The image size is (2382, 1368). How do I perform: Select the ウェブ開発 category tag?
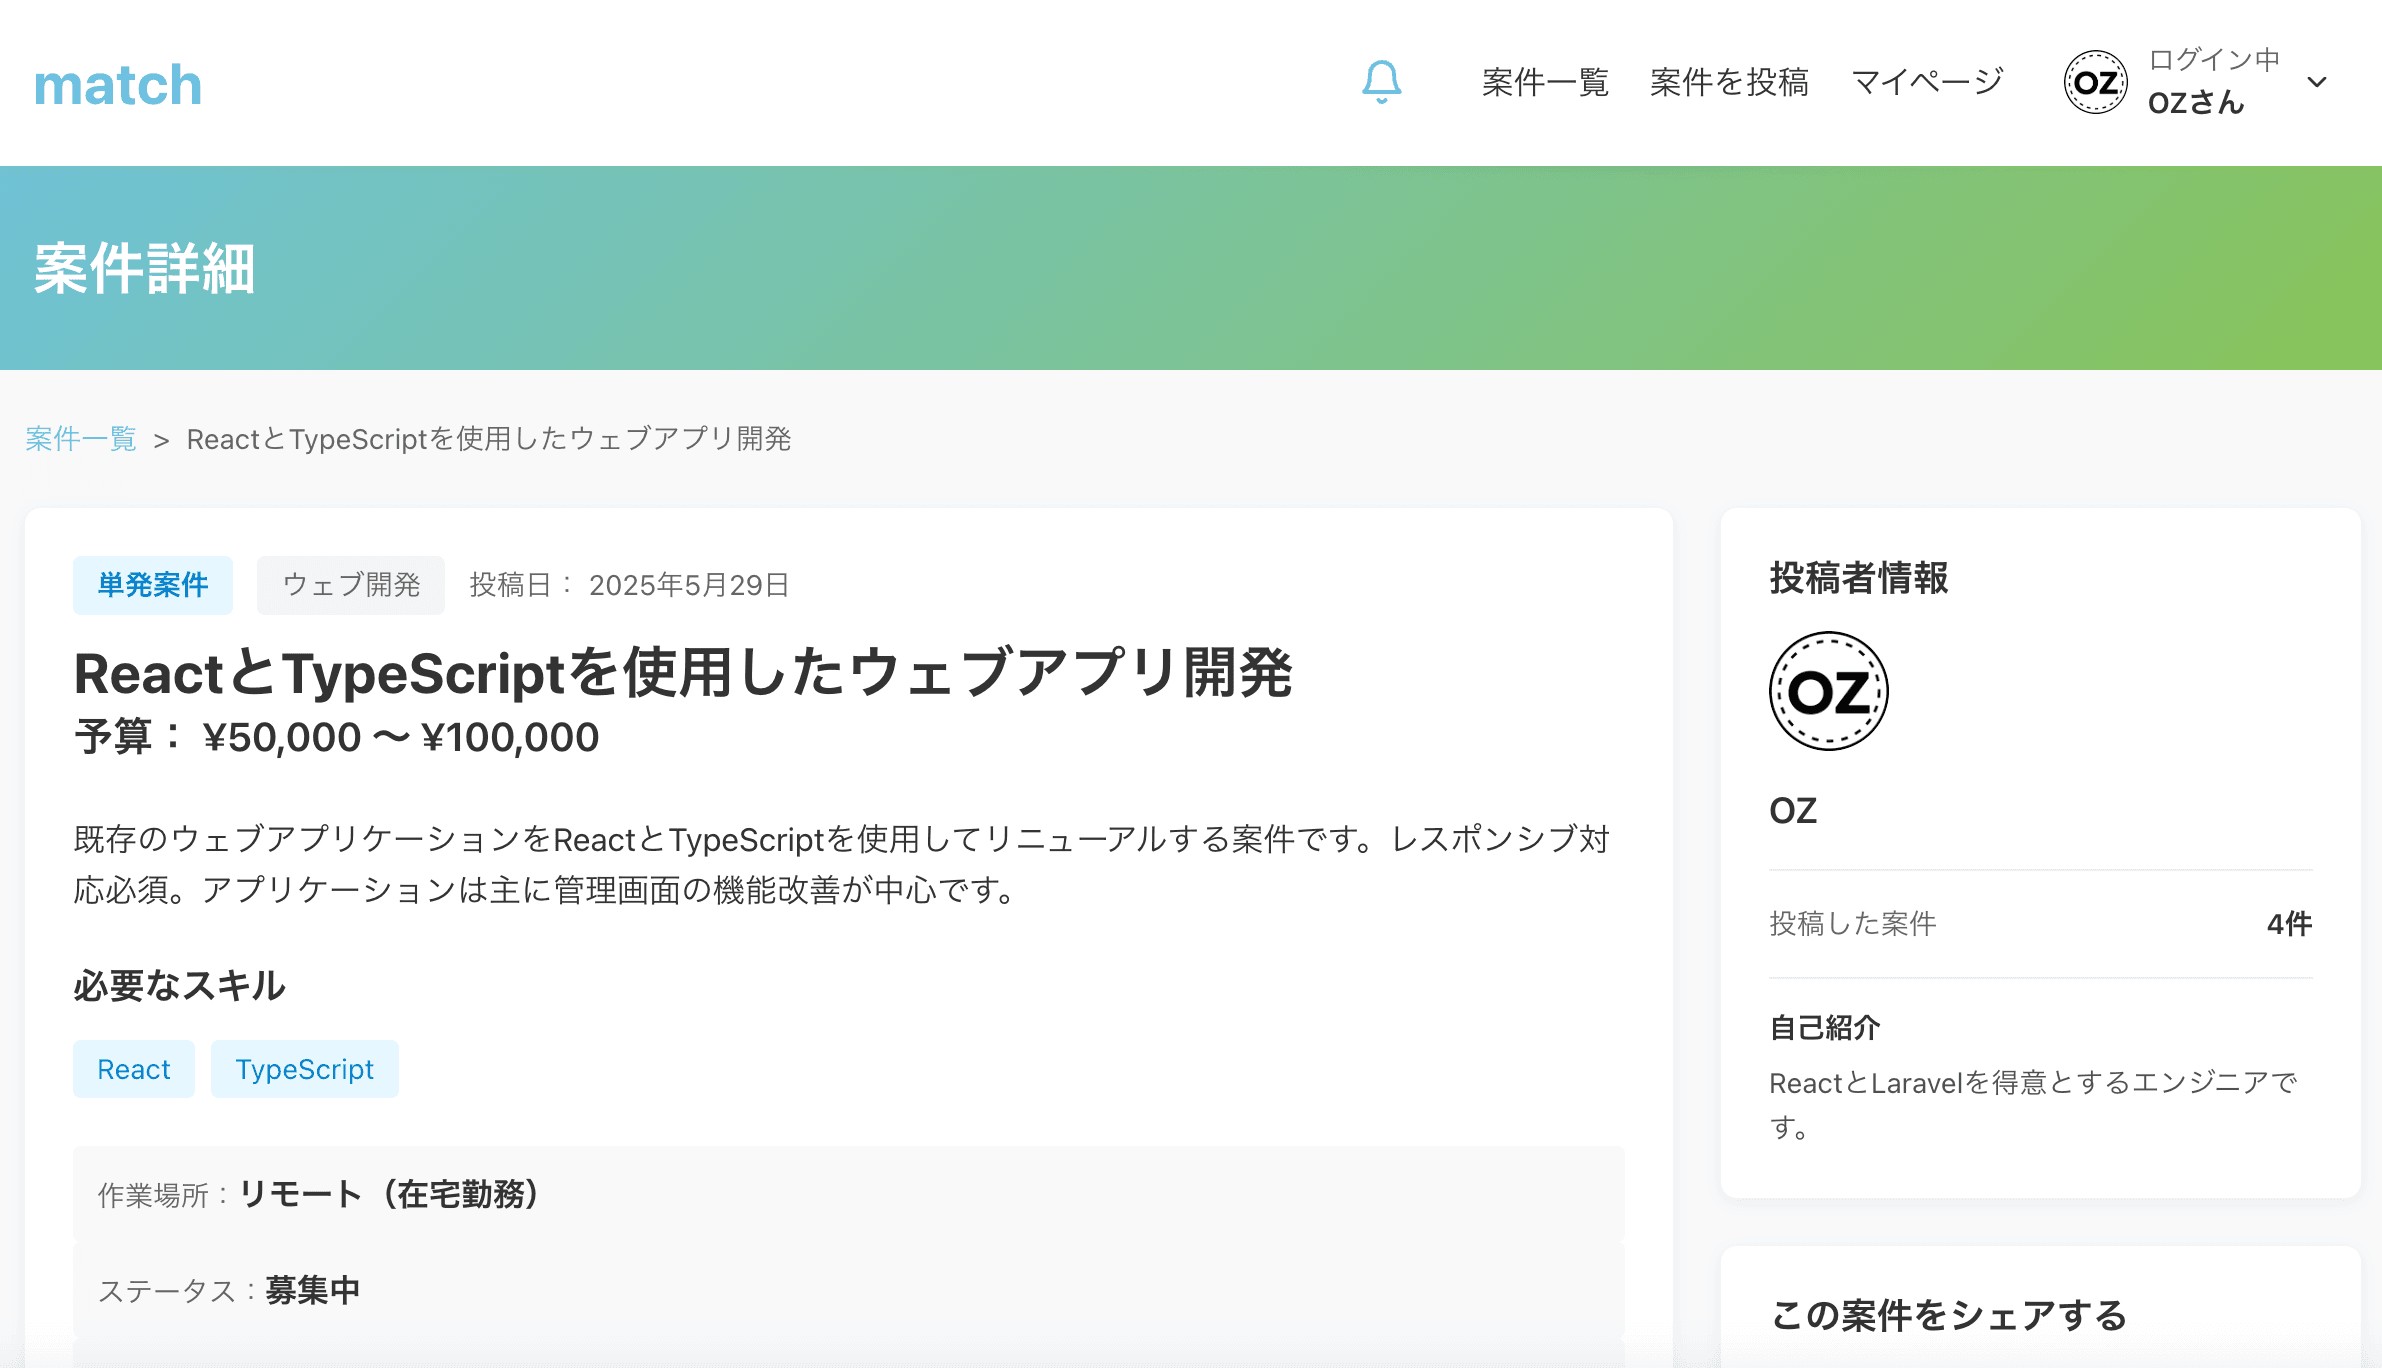[351, 585]
